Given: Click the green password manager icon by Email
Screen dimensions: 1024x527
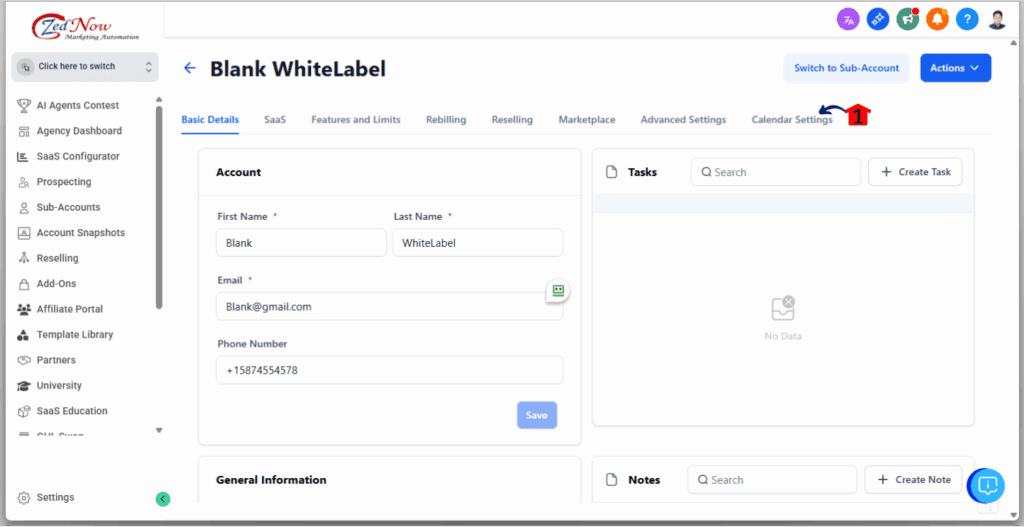Looking at the screenshot, I should click(558, 291).
